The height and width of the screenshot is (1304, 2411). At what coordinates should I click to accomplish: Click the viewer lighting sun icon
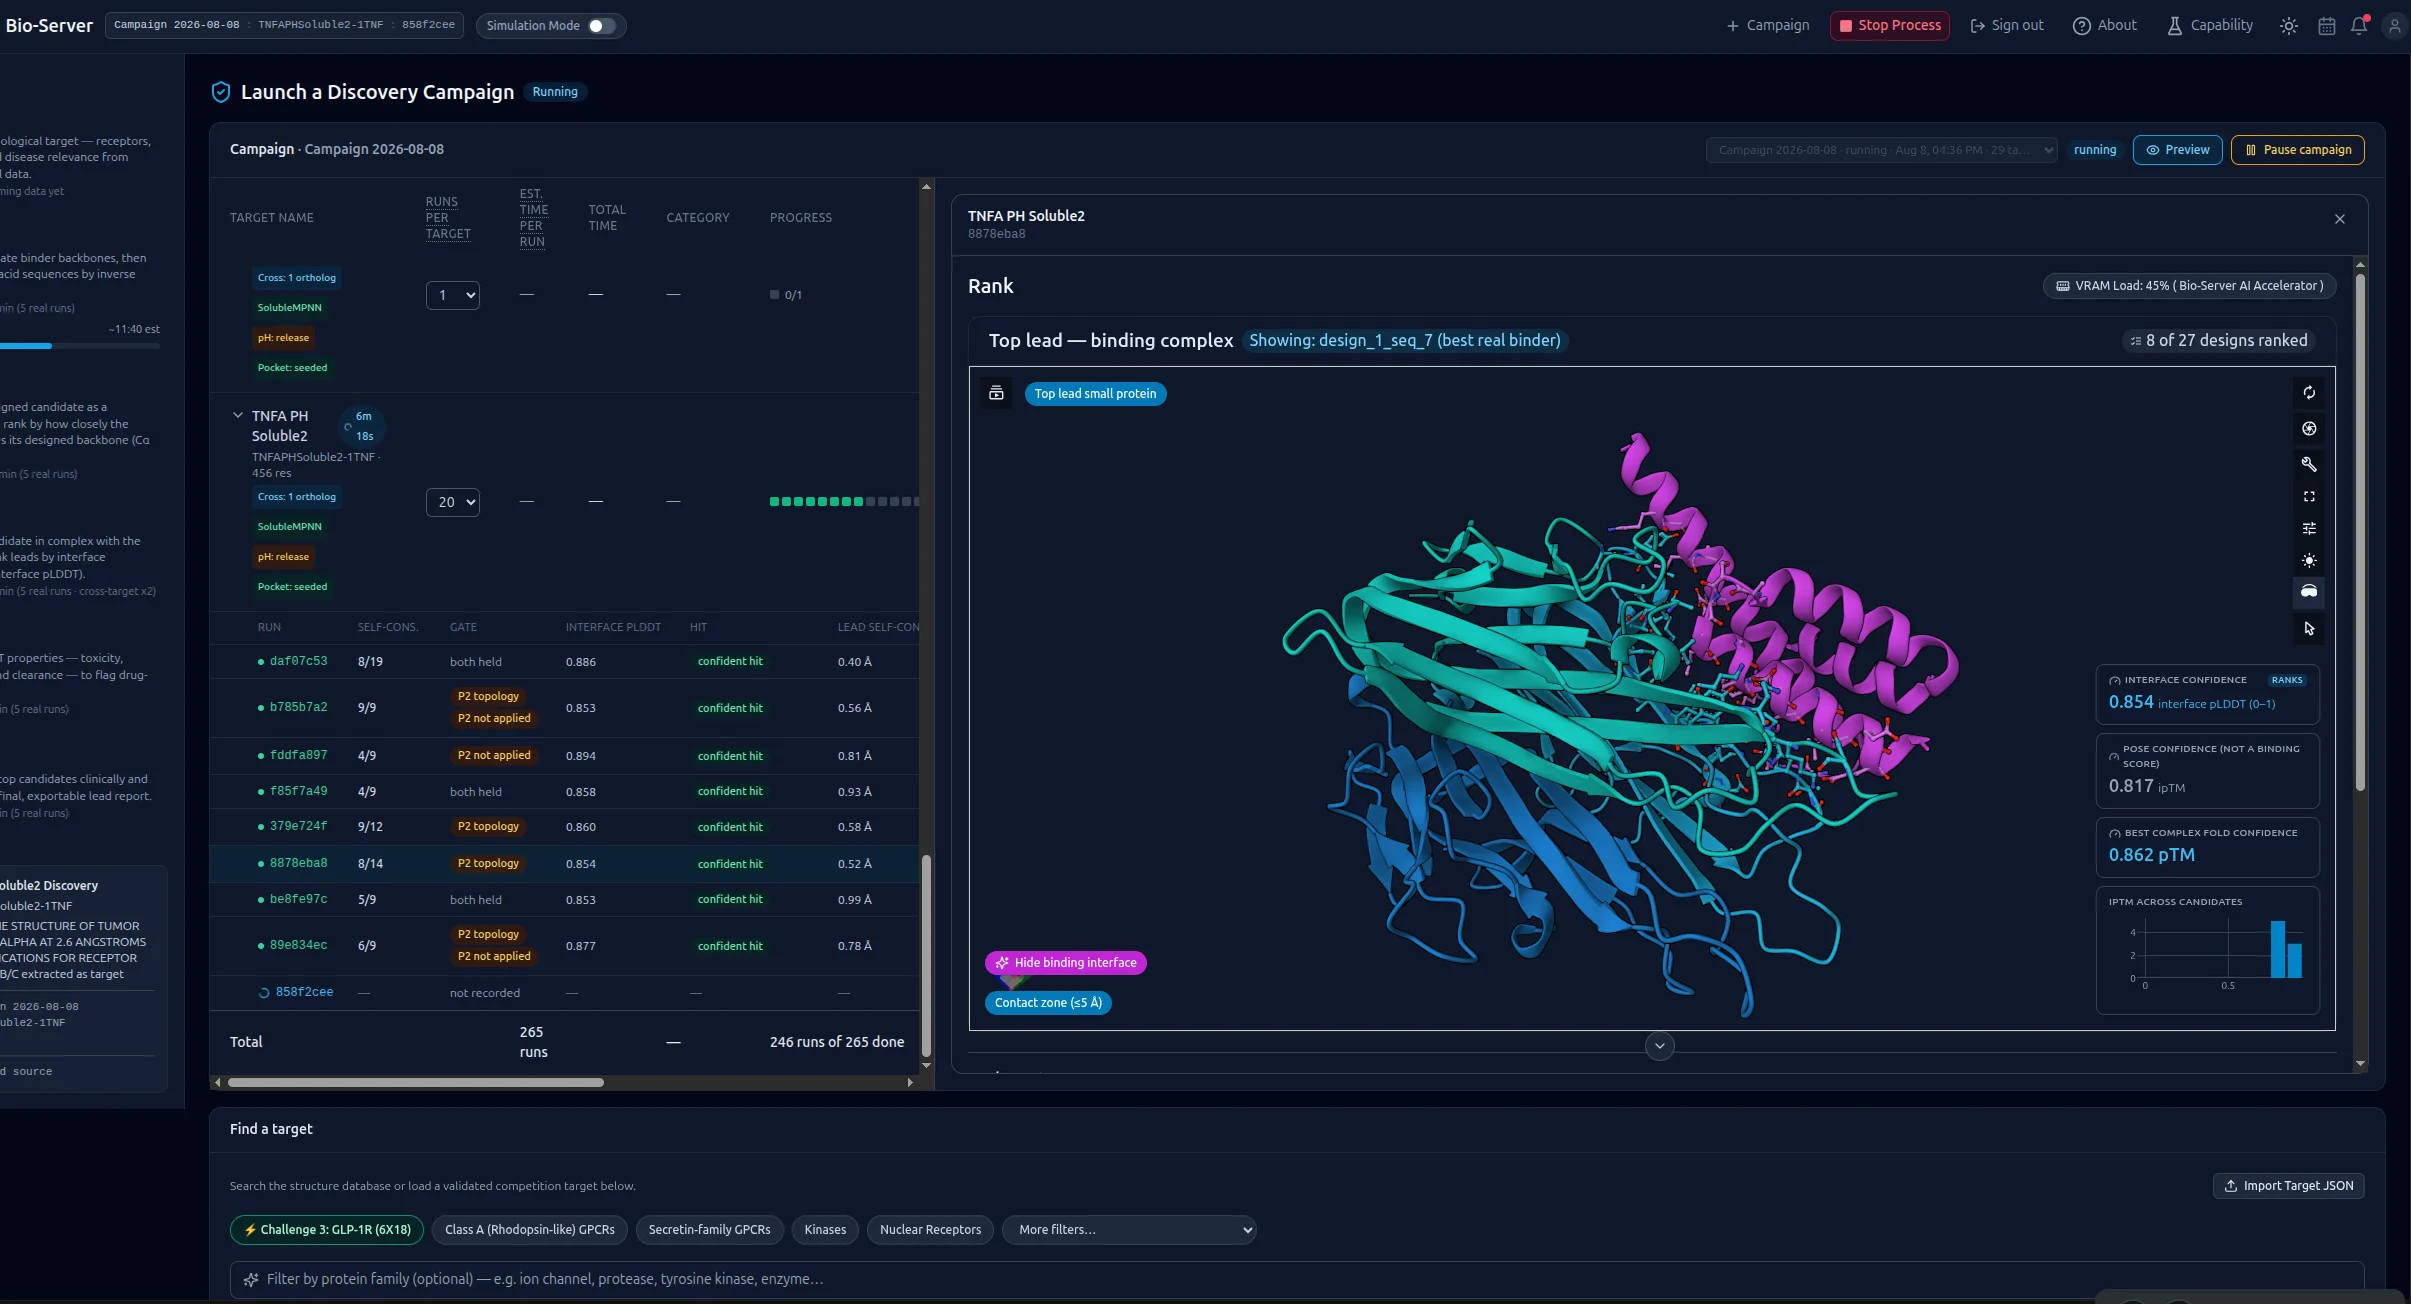point(2309,560)
